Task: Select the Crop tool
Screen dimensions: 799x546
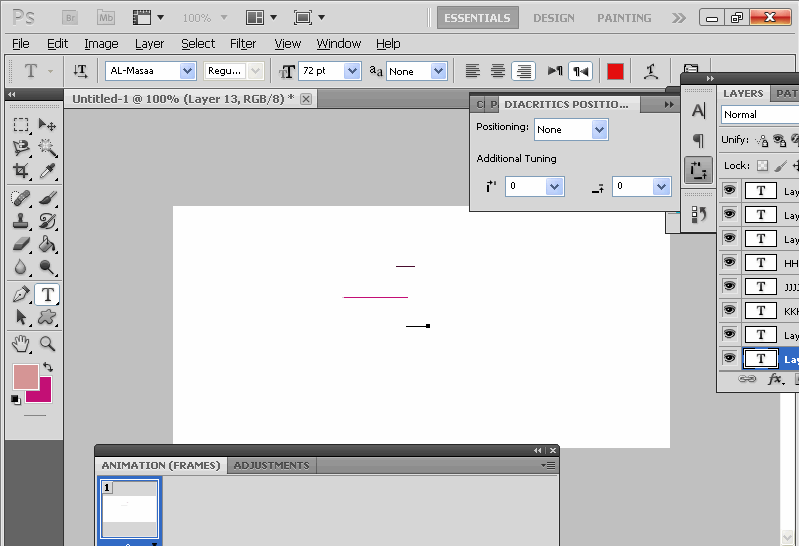Action: pyautogui.click(x=21, y=170)
